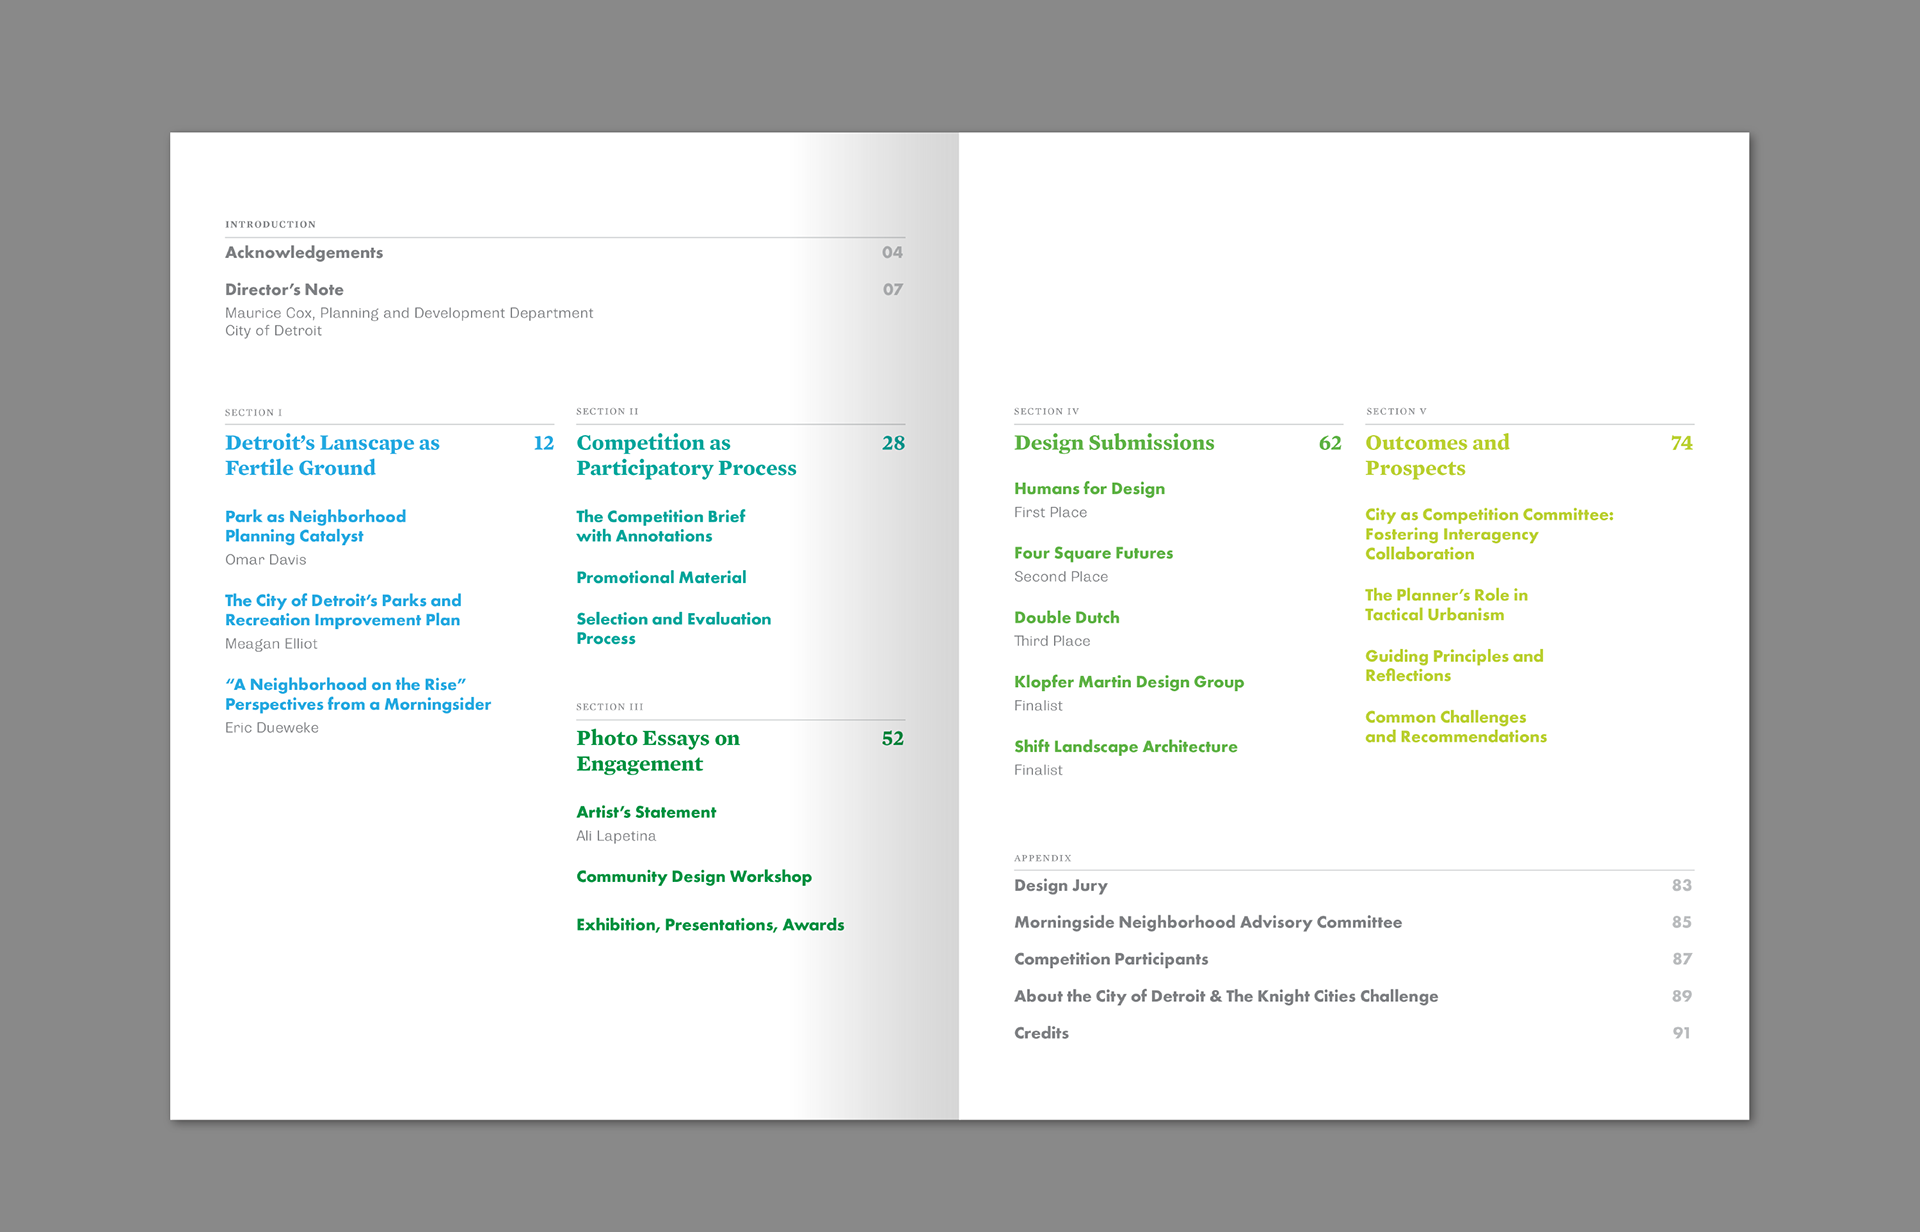The image size is (1920, 1232).
Task: Click 'Four Square Futures' entry
Action: click(x=1093, y=553)
